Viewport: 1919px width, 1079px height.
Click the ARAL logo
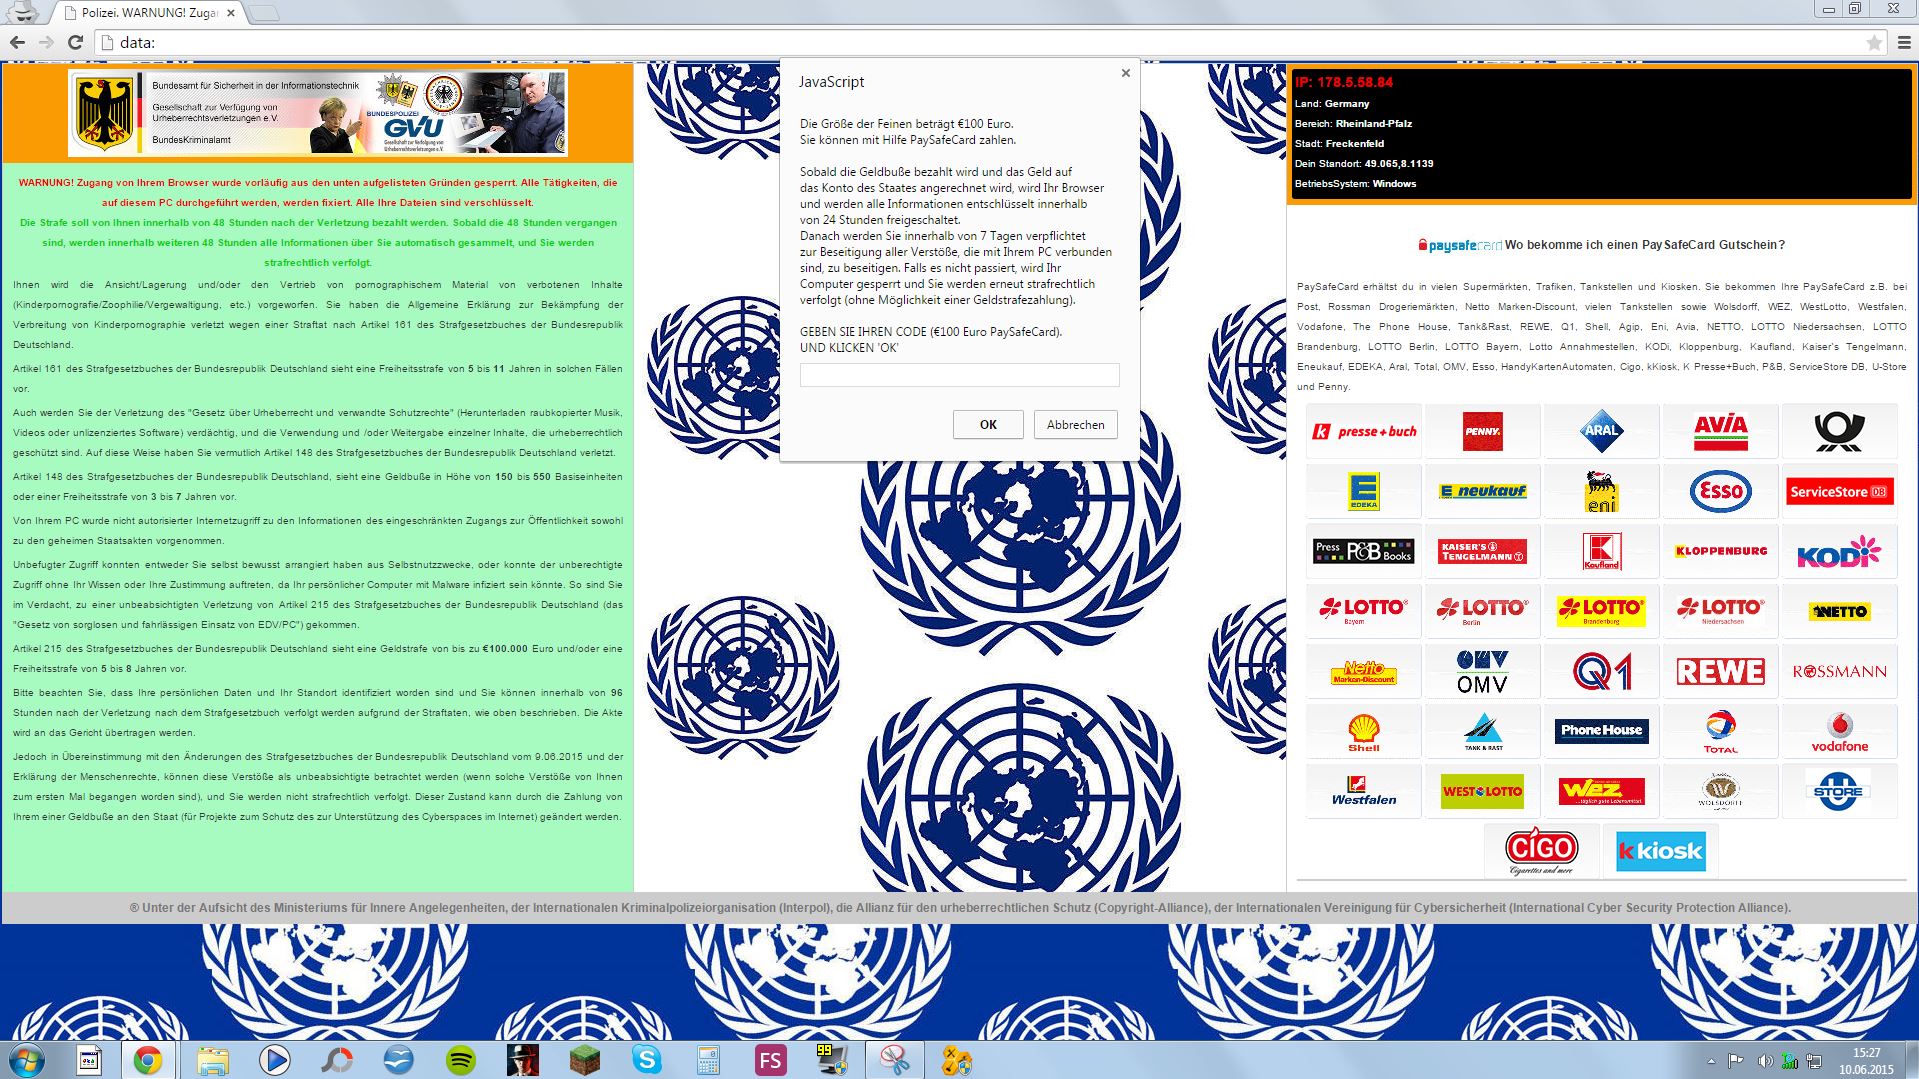coord(1601,431)
